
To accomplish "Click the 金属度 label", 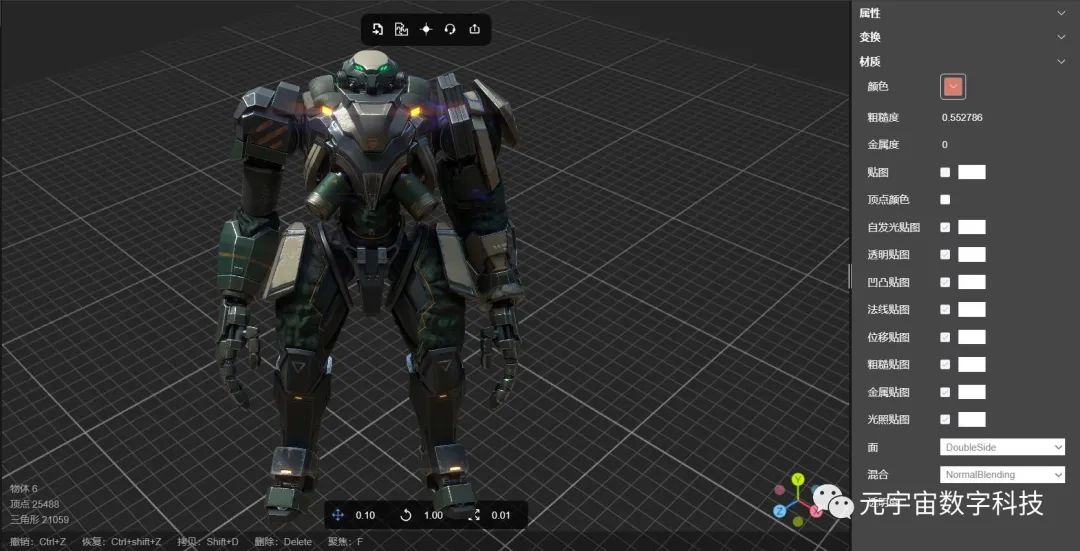I will (x=884, y=145).
